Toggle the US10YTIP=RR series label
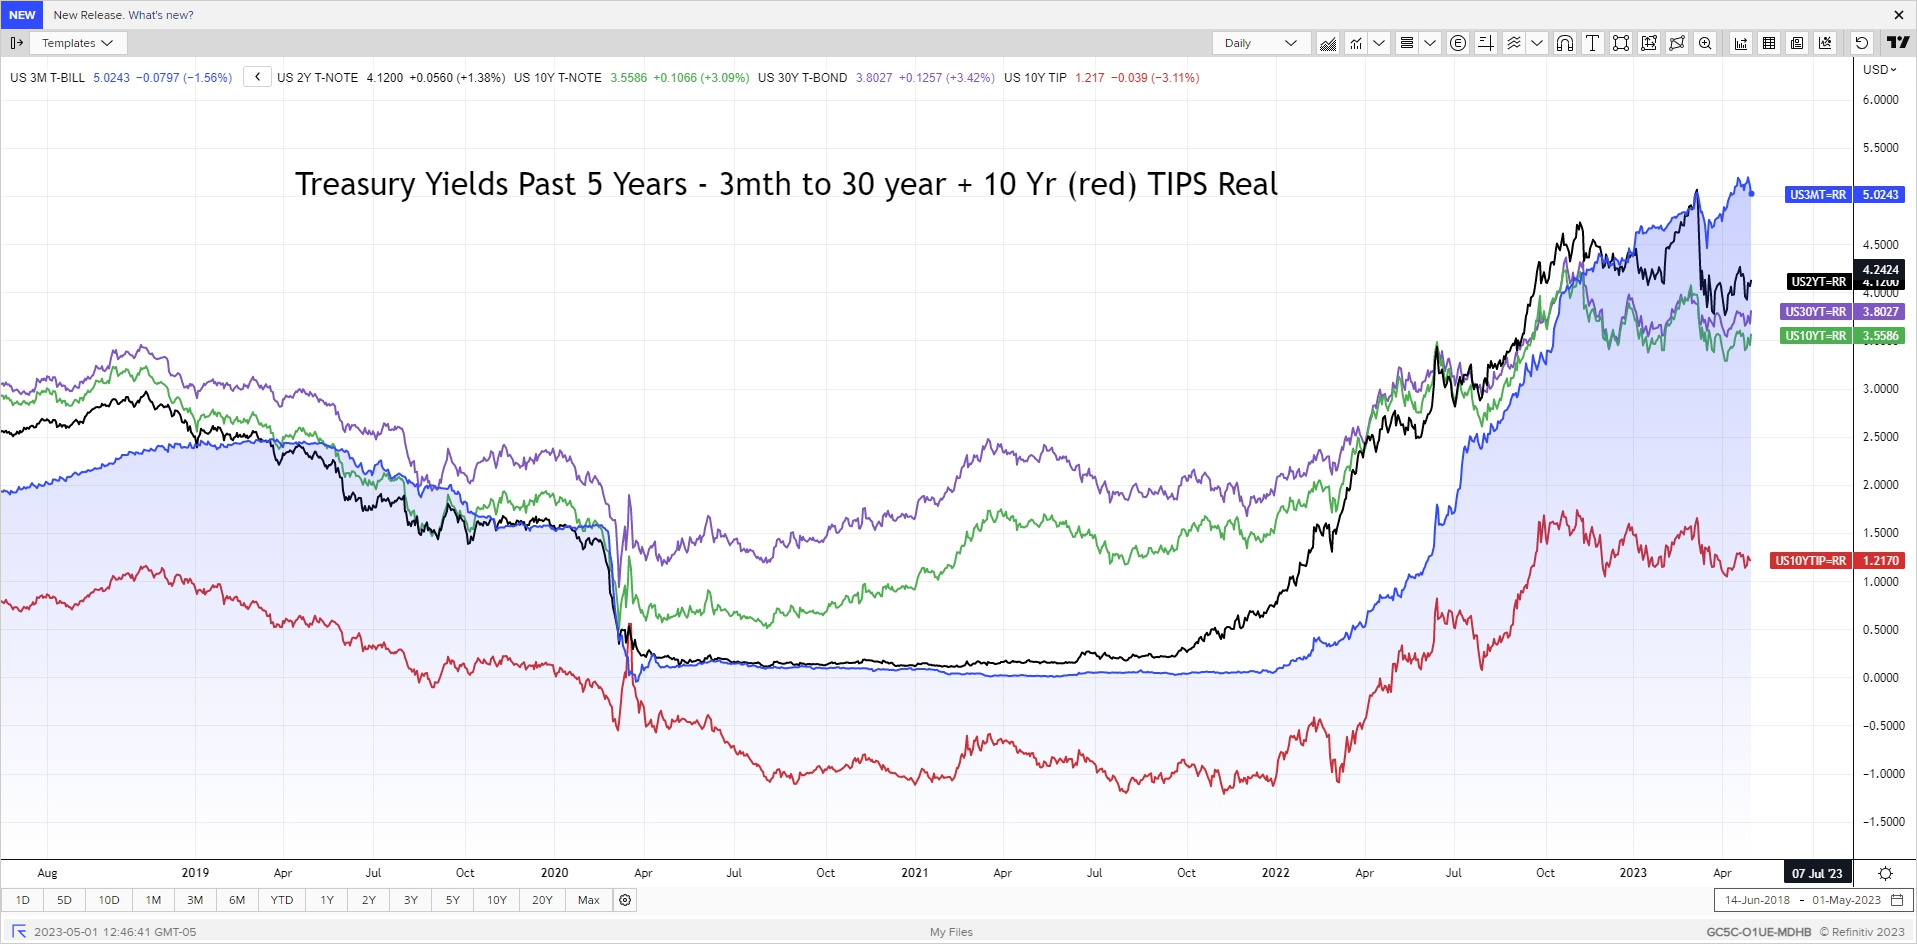The width and height of the screenshot is (1917, 944). click(x=1810, y=561)
